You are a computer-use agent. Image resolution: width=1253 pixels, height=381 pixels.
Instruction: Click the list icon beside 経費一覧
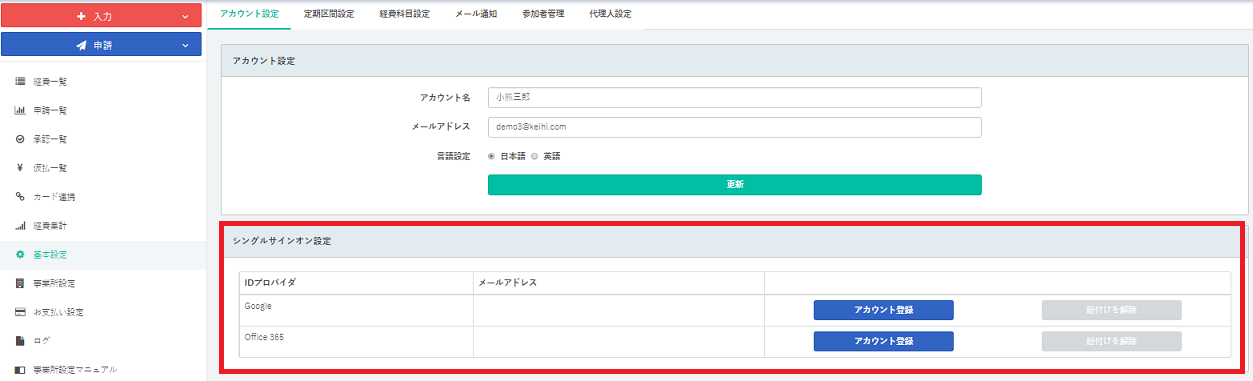click(20, 81)
